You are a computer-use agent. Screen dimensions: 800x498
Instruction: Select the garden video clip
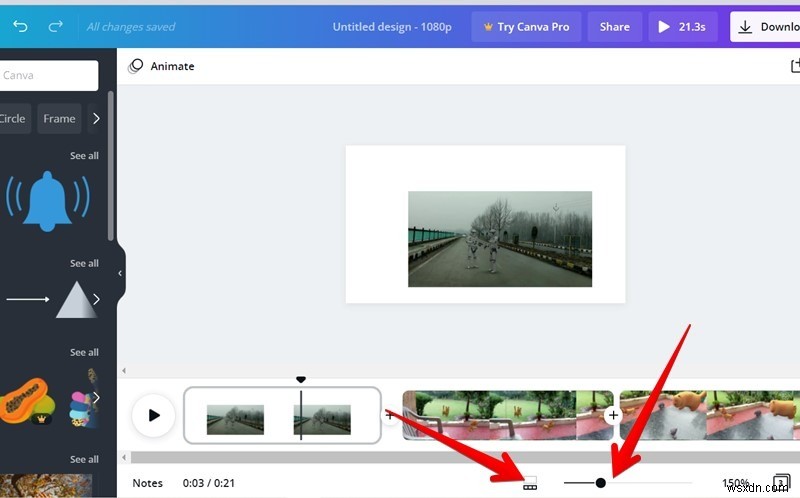[508, 415]
